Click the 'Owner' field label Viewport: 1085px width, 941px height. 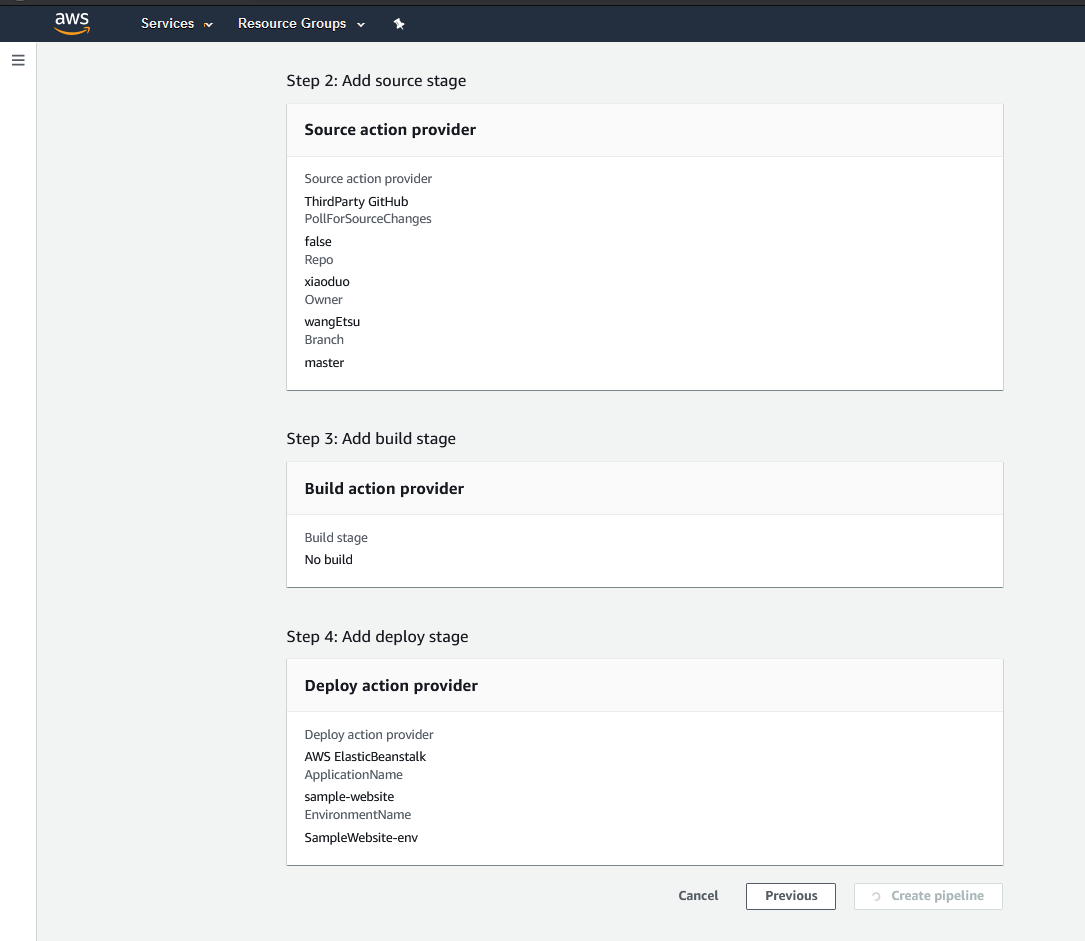tap(324, 300)
